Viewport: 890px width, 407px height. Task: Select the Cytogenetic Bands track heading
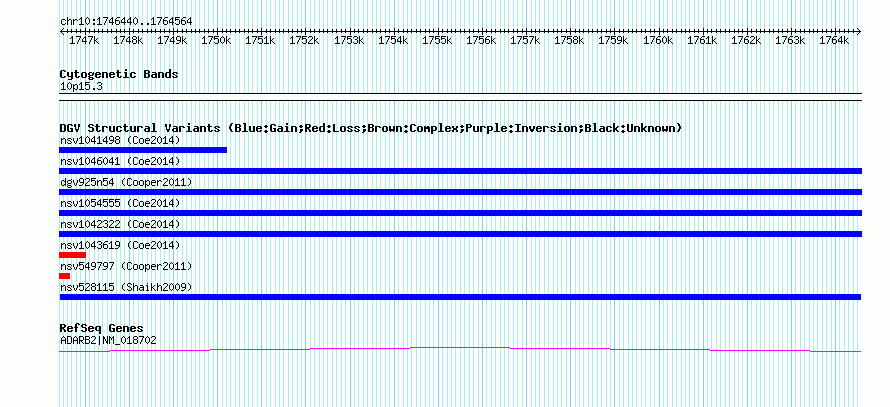[119, 74]
